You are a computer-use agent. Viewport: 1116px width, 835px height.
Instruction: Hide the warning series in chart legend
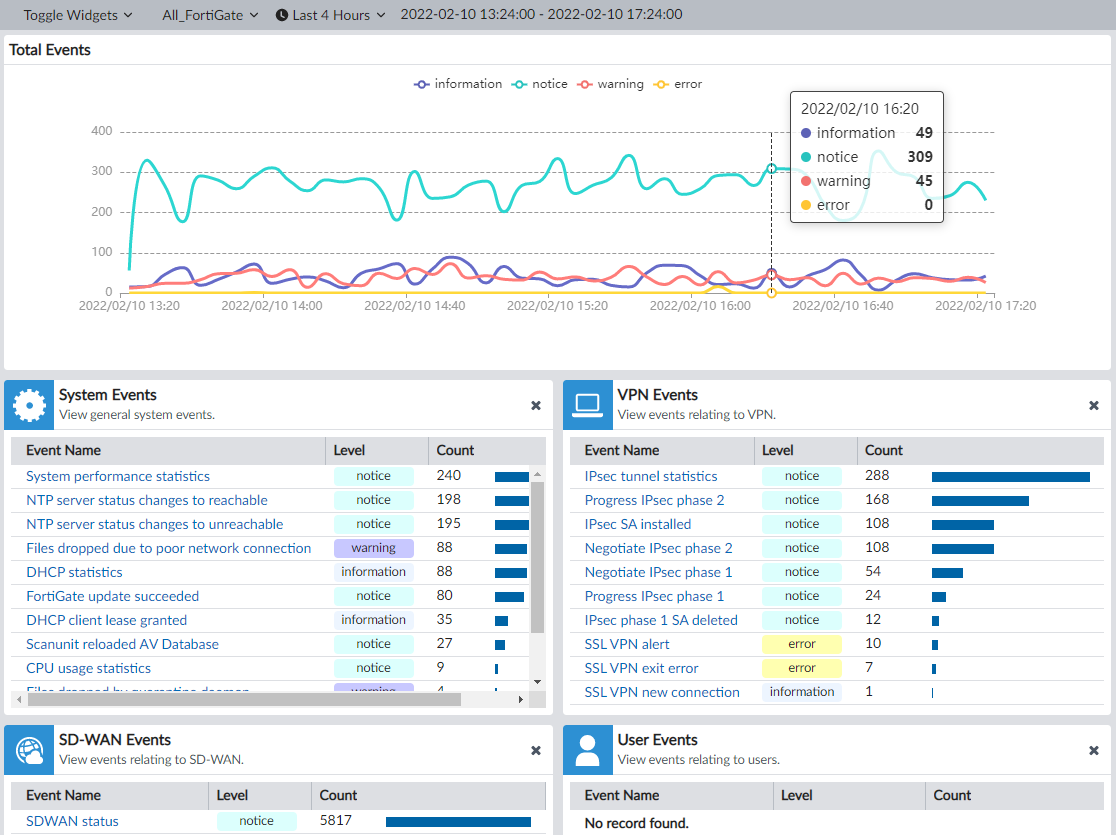(x=611, y=84)
